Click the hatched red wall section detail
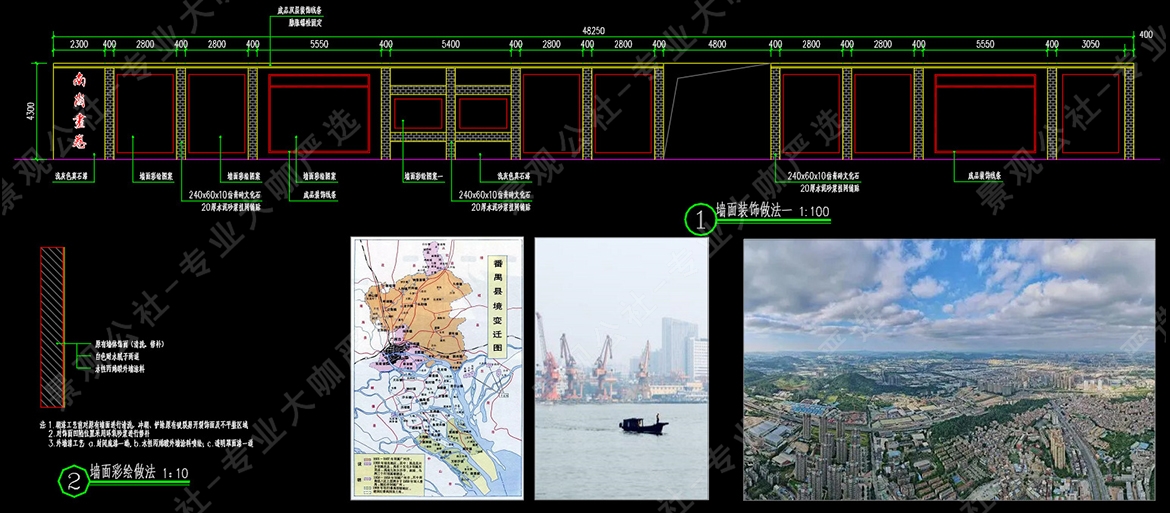The width and height of the screenshot is (1170, 513). pyautogui.click(x=51, y=327)
